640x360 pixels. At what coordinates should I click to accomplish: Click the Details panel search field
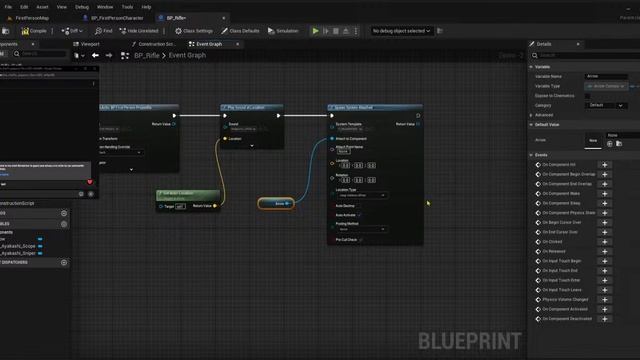(x=585, y=56)
